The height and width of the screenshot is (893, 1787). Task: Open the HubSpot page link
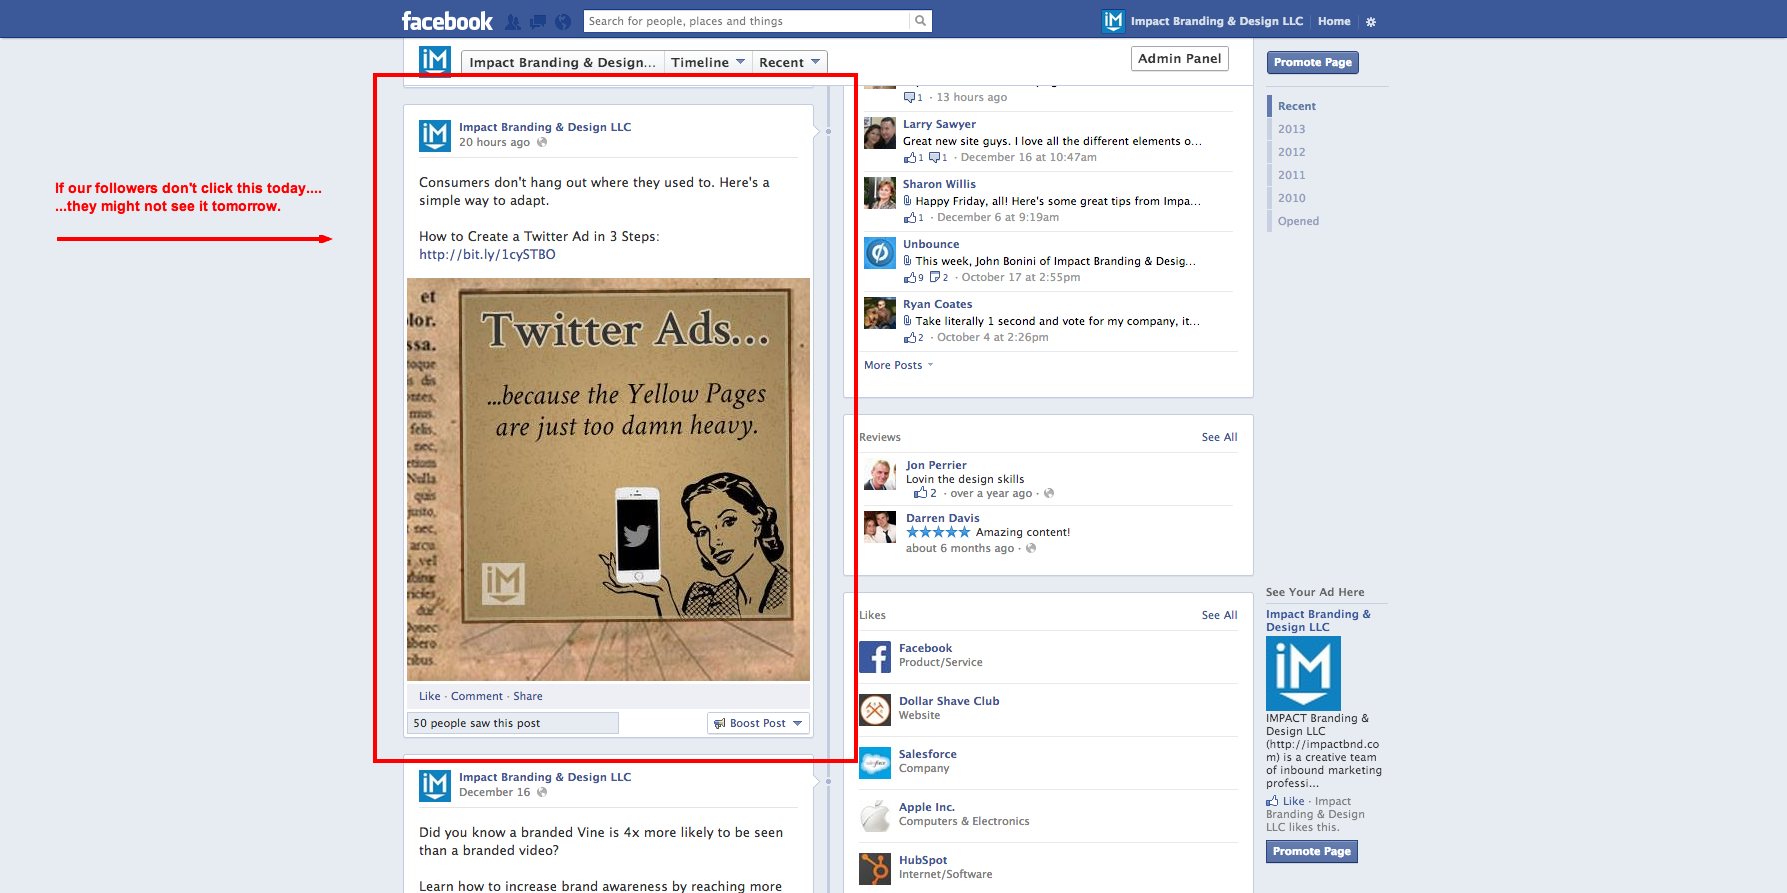pos(923,860)
